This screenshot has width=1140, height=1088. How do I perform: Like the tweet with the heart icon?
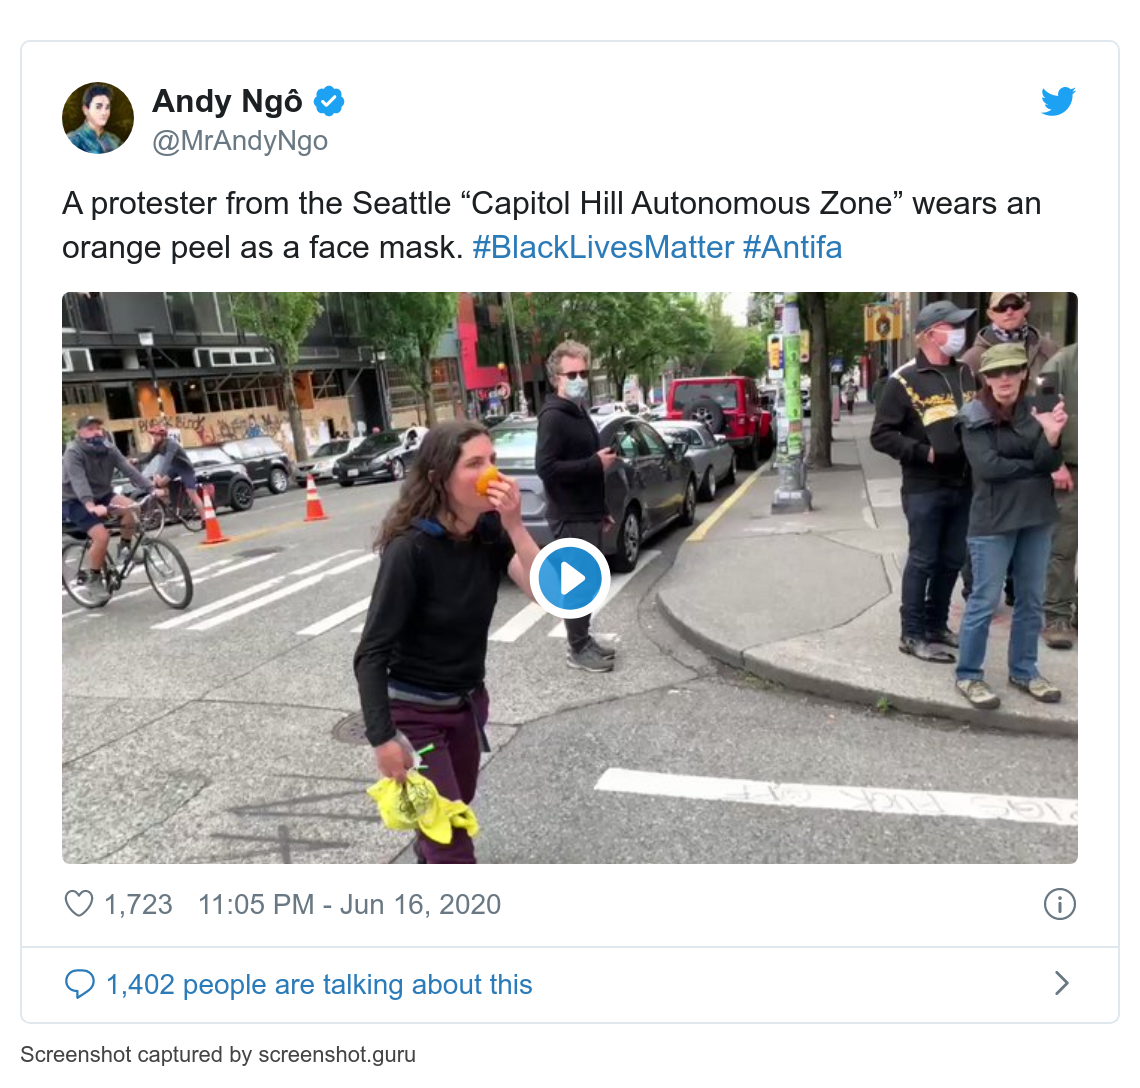click(x=79, y=904)
